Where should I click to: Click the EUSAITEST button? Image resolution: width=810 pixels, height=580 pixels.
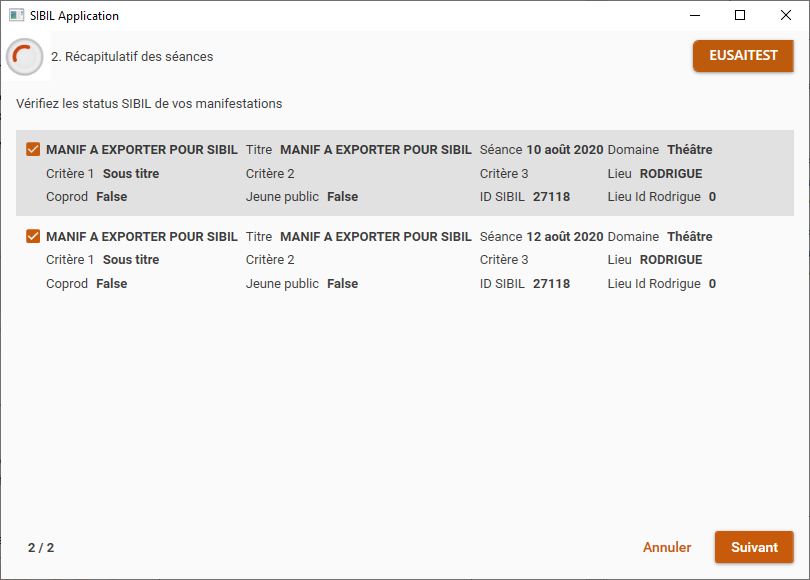743,55
